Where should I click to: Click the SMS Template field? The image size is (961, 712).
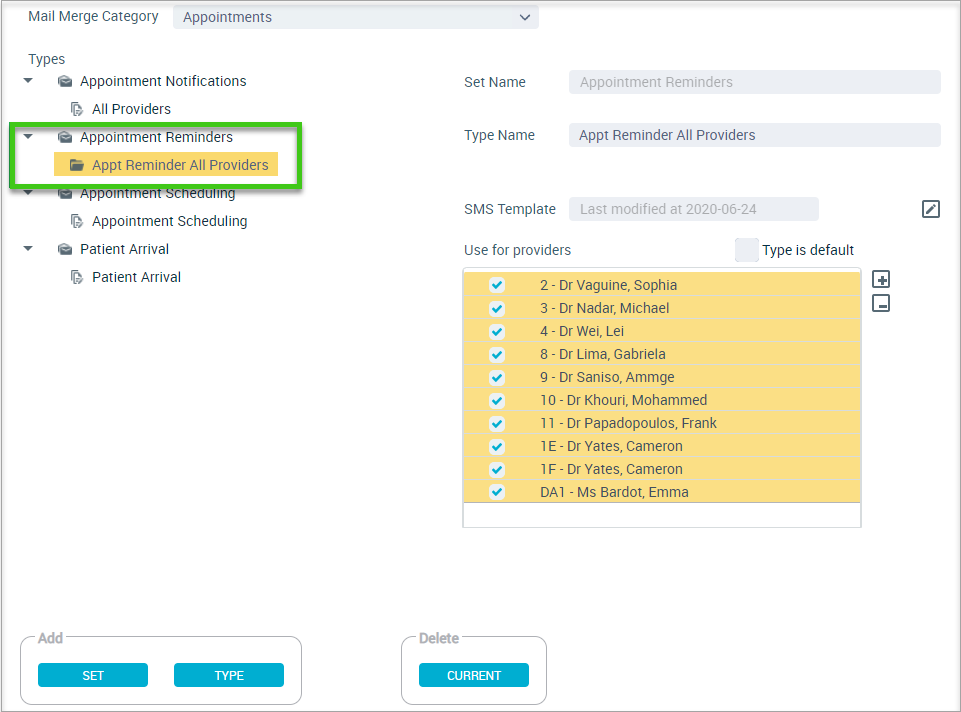tap(694, 209)
